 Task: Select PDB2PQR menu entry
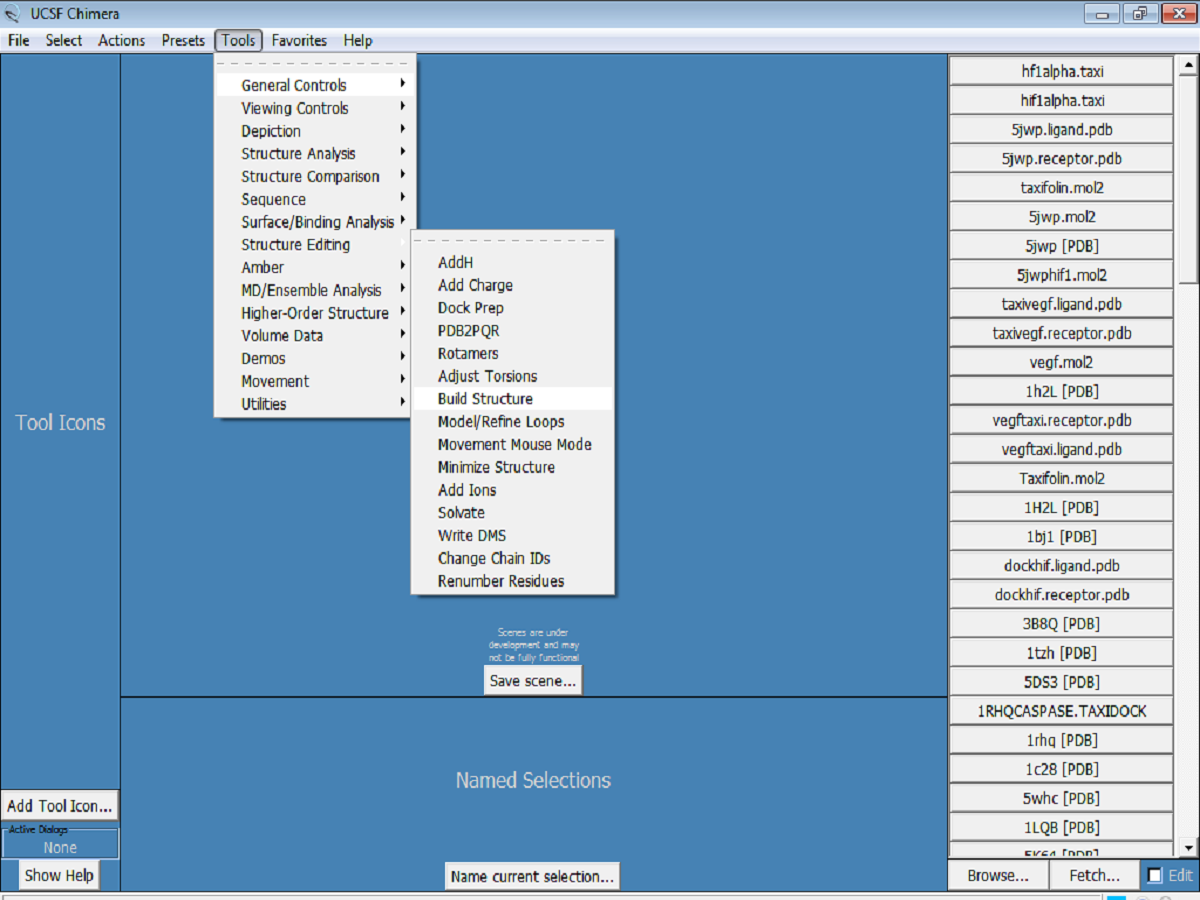[x=513, y=330]
